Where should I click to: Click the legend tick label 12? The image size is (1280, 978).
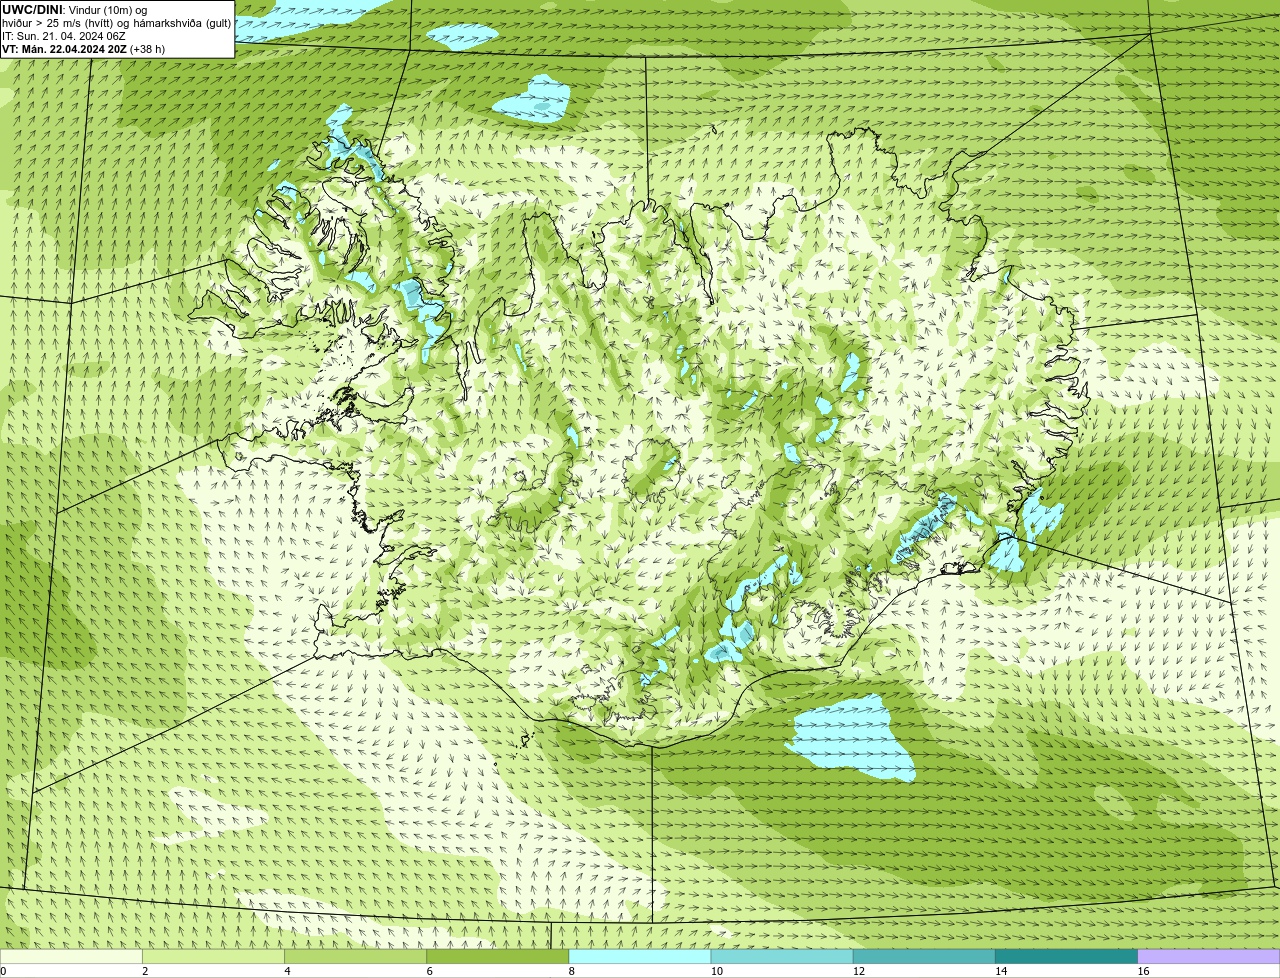coord(858,971)
